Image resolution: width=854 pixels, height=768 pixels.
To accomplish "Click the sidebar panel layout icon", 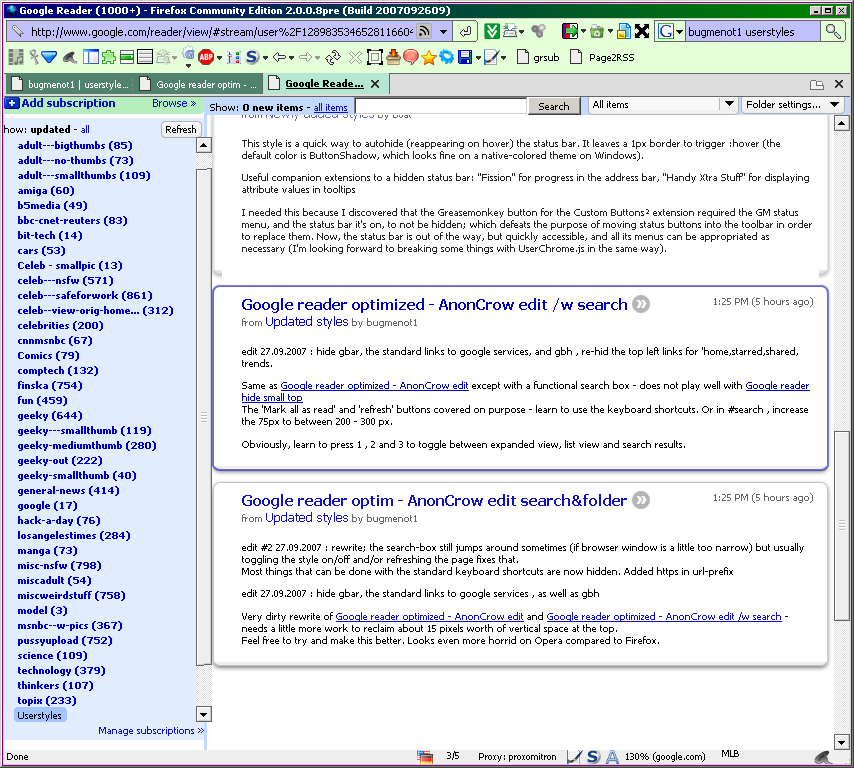I will tap(90, 57).
